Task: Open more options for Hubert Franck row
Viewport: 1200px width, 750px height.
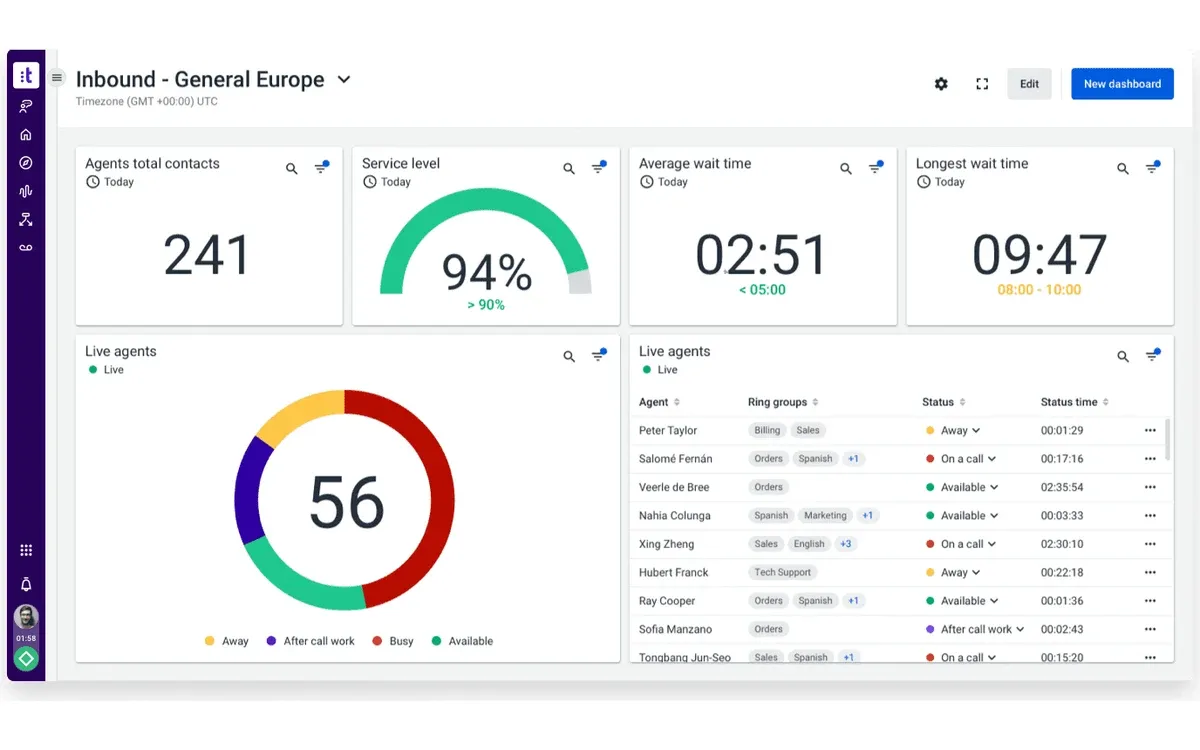Action: tap(1150, 573)
